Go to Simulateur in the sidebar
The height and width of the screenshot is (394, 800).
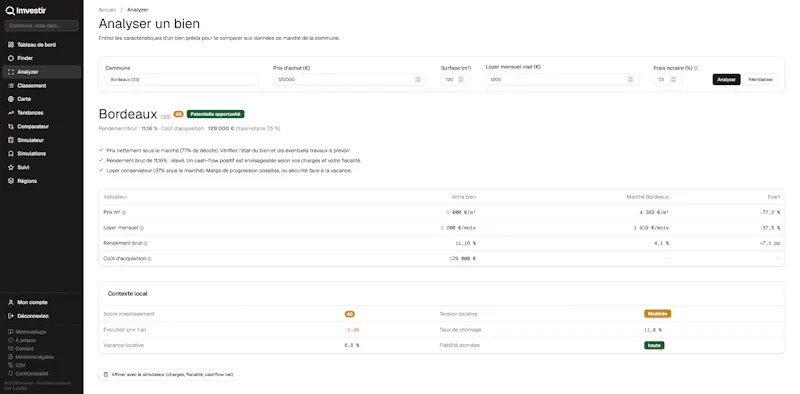41,140
